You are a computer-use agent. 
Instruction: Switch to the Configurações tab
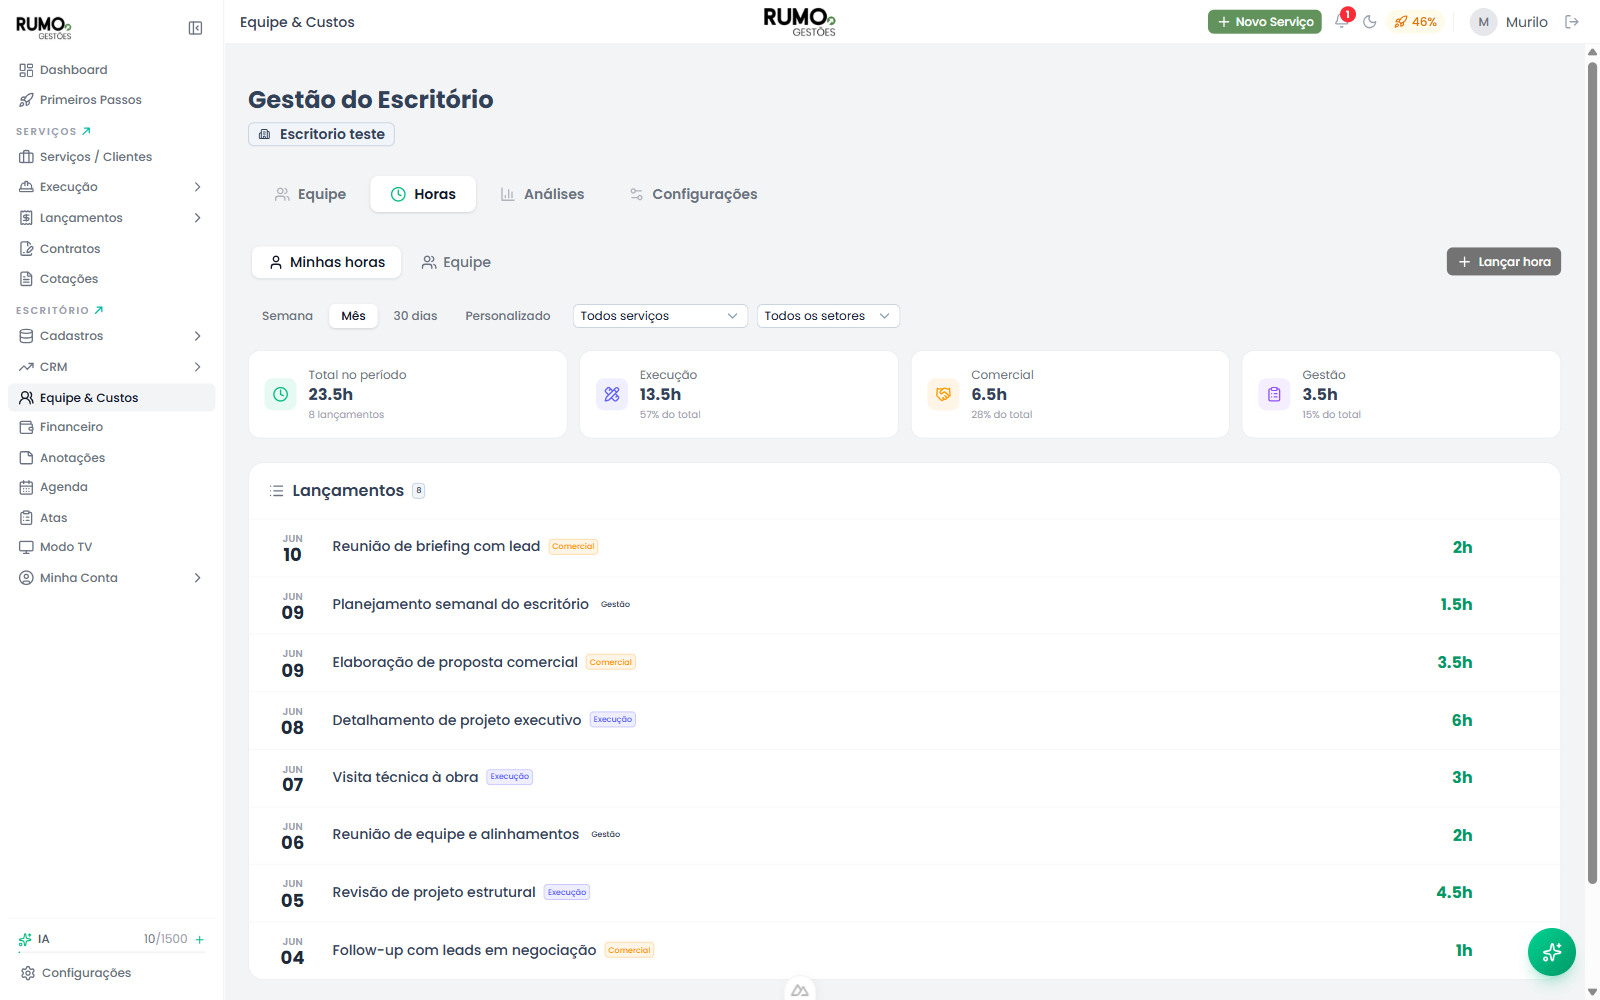693,194
